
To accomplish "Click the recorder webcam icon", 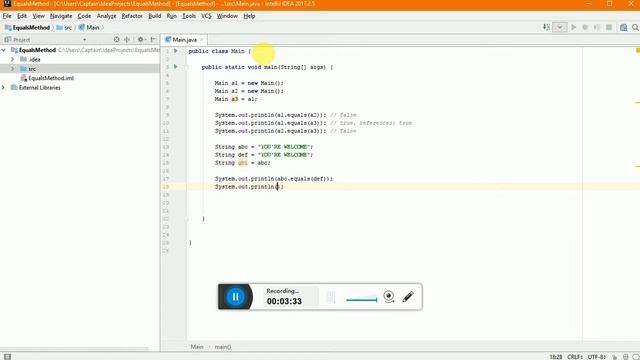I will click(x=389, y=296).
